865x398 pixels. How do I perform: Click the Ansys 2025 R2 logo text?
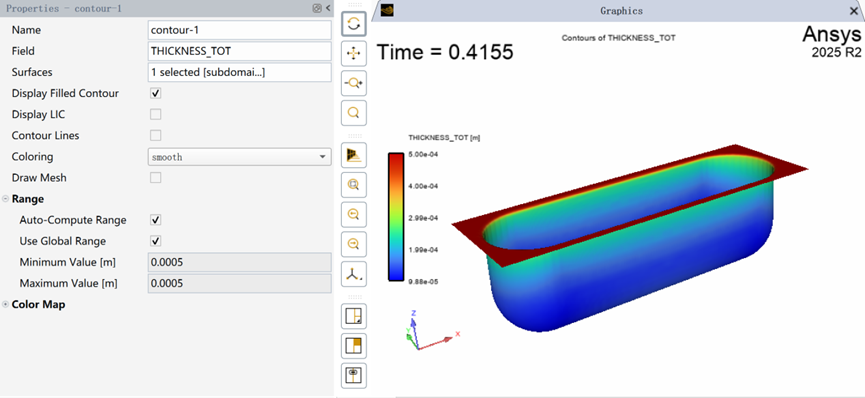(831, 43)
